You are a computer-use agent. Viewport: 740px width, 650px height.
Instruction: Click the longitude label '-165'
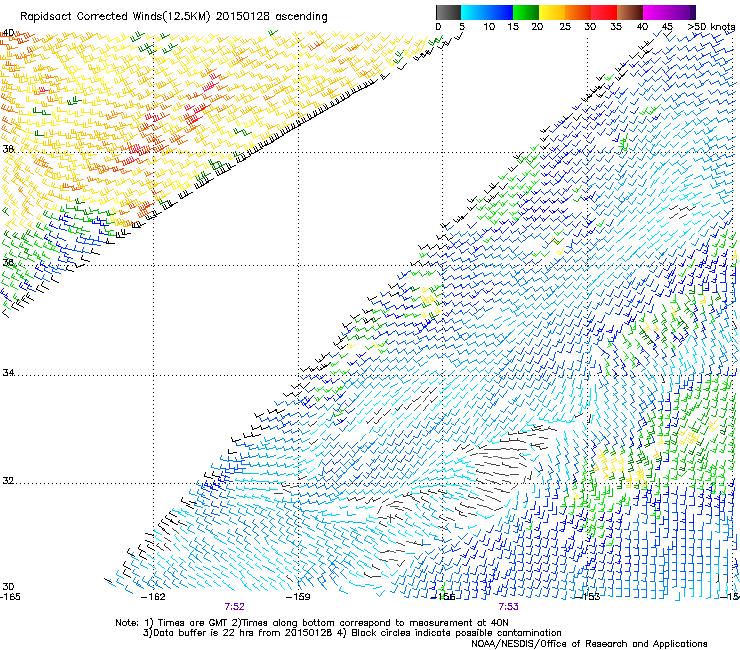[x=10, y=597]
